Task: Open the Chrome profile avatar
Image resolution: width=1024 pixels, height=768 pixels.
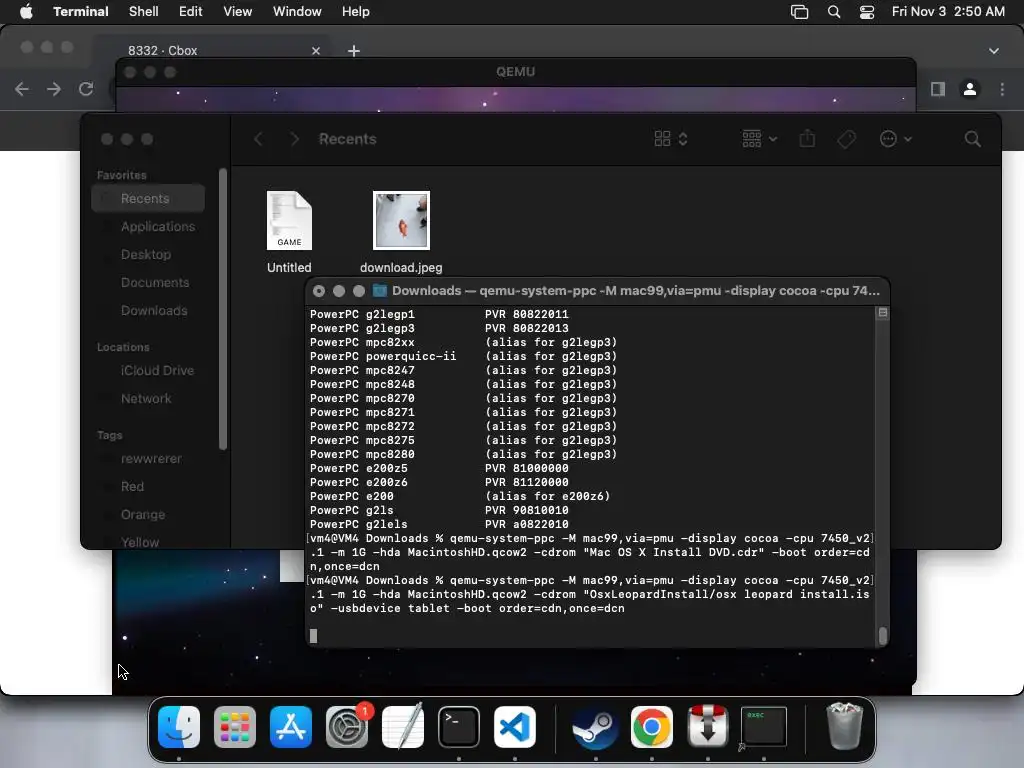Action: pos(970,89)
